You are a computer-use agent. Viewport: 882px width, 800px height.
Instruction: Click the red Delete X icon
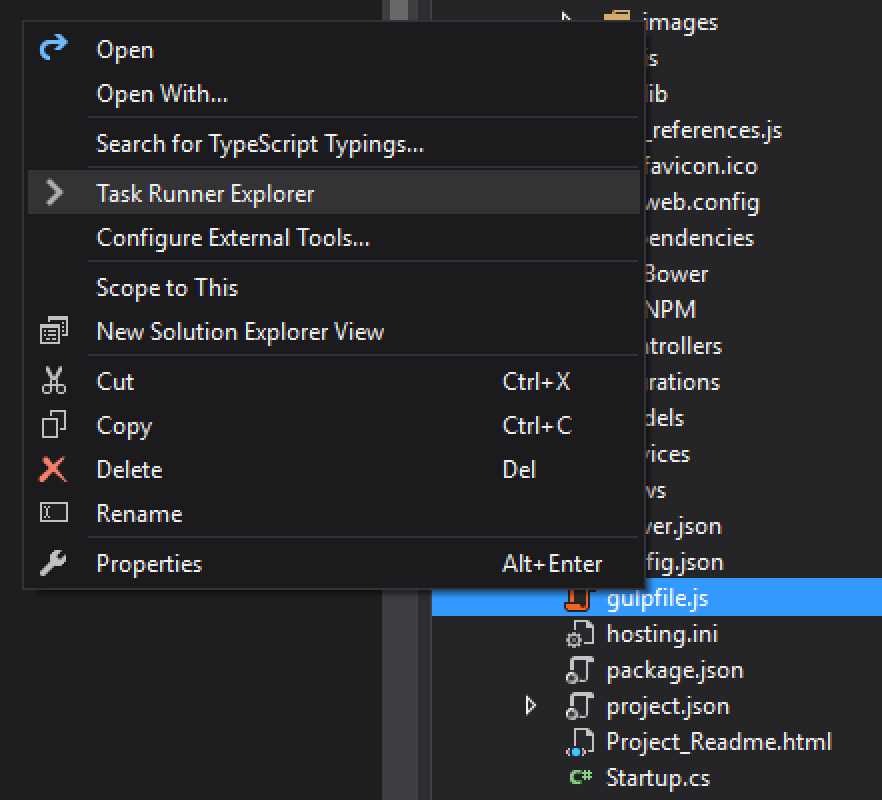point(52,469)
